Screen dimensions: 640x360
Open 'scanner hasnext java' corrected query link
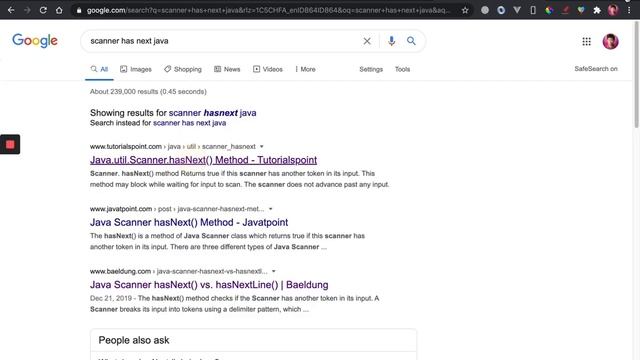click(x=213, y=113)
